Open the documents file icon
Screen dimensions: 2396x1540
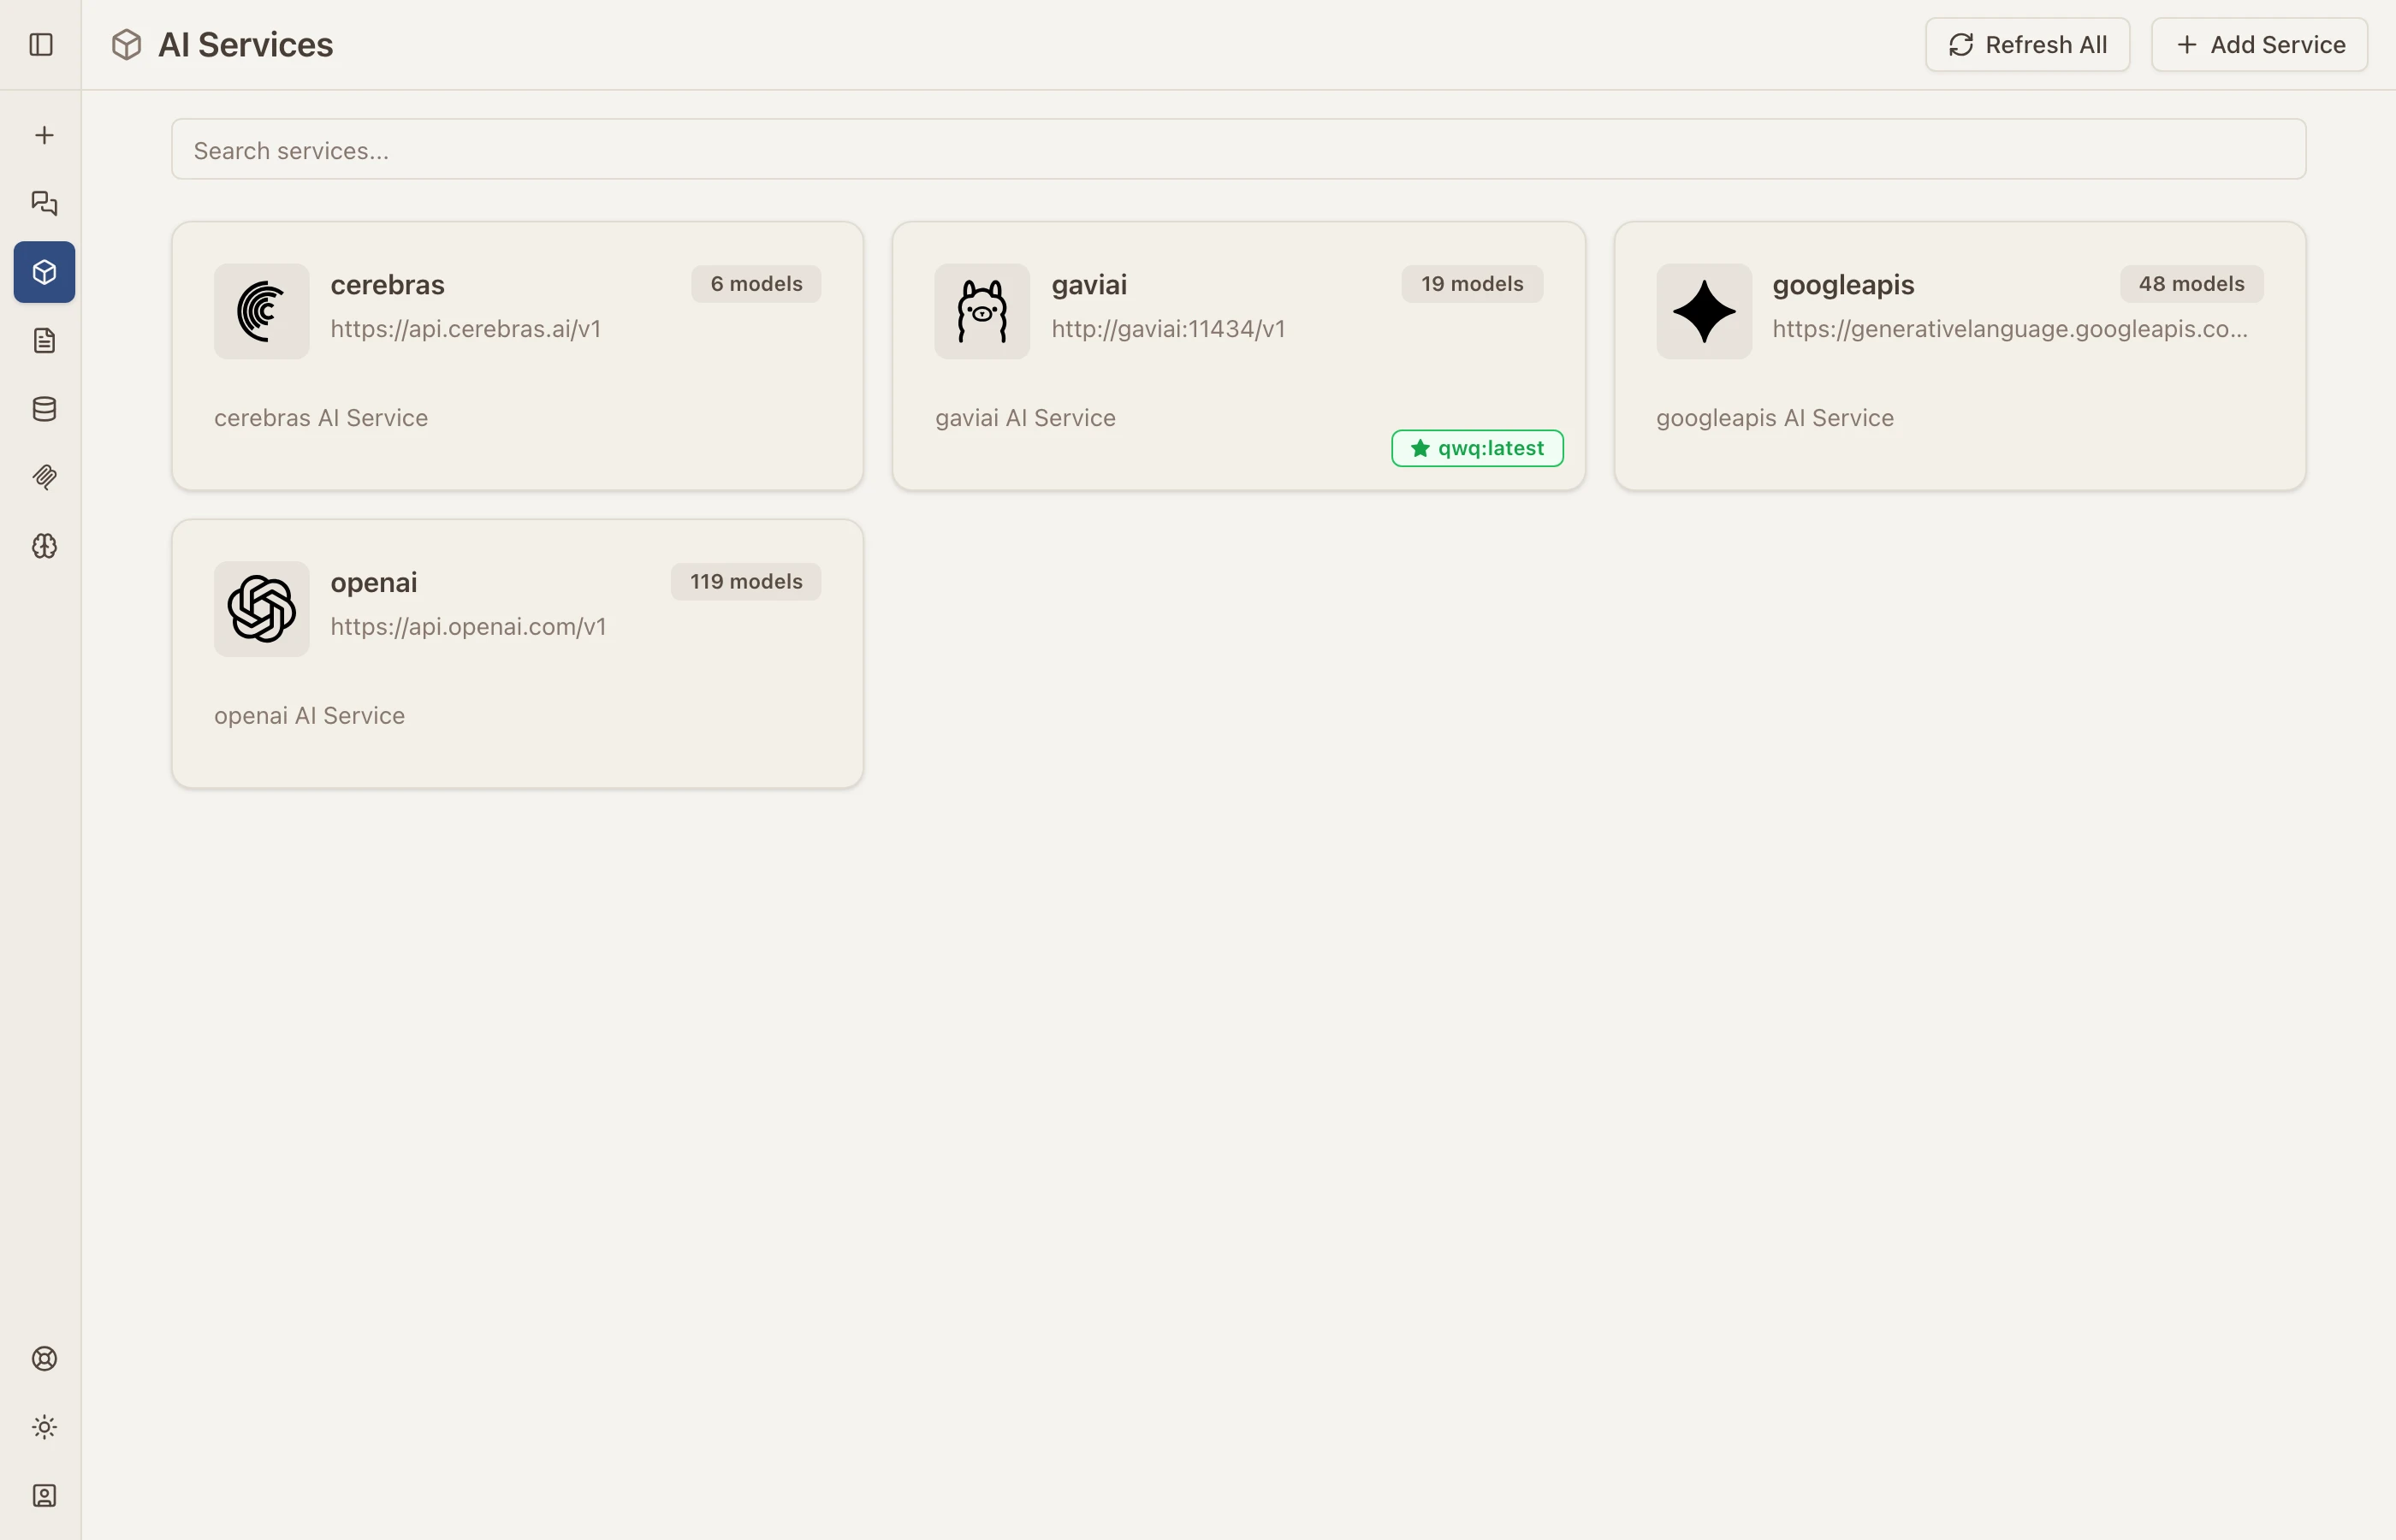click(44, 341)
